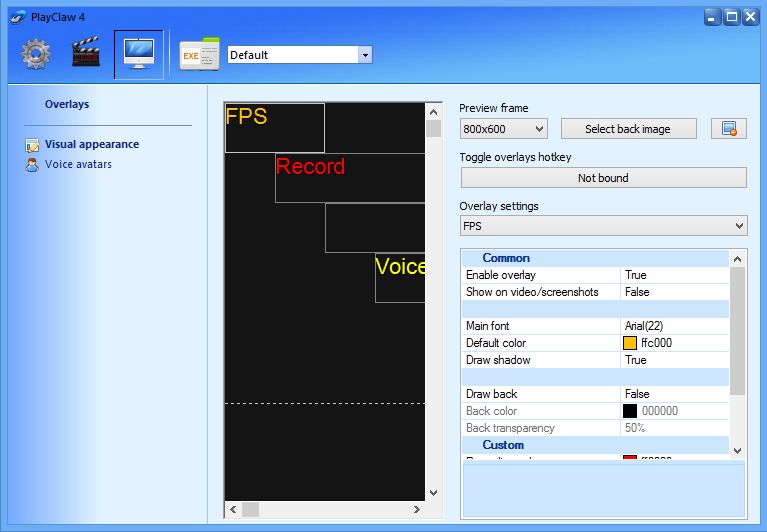This screenshot has width=767, height=532.
Task: Click the Voice avatars person icon
Action: (x=33, y=165)
